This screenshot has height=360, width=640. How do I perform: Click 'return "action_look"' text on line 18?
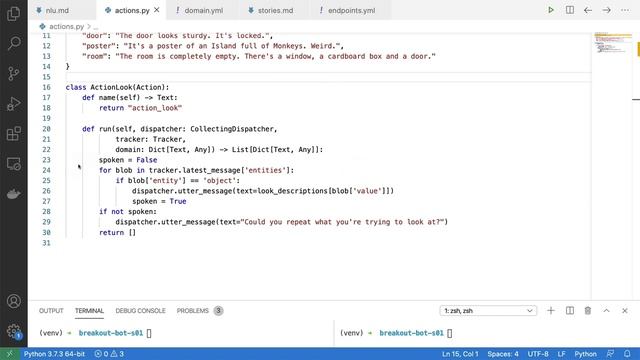tap(140, 108)
